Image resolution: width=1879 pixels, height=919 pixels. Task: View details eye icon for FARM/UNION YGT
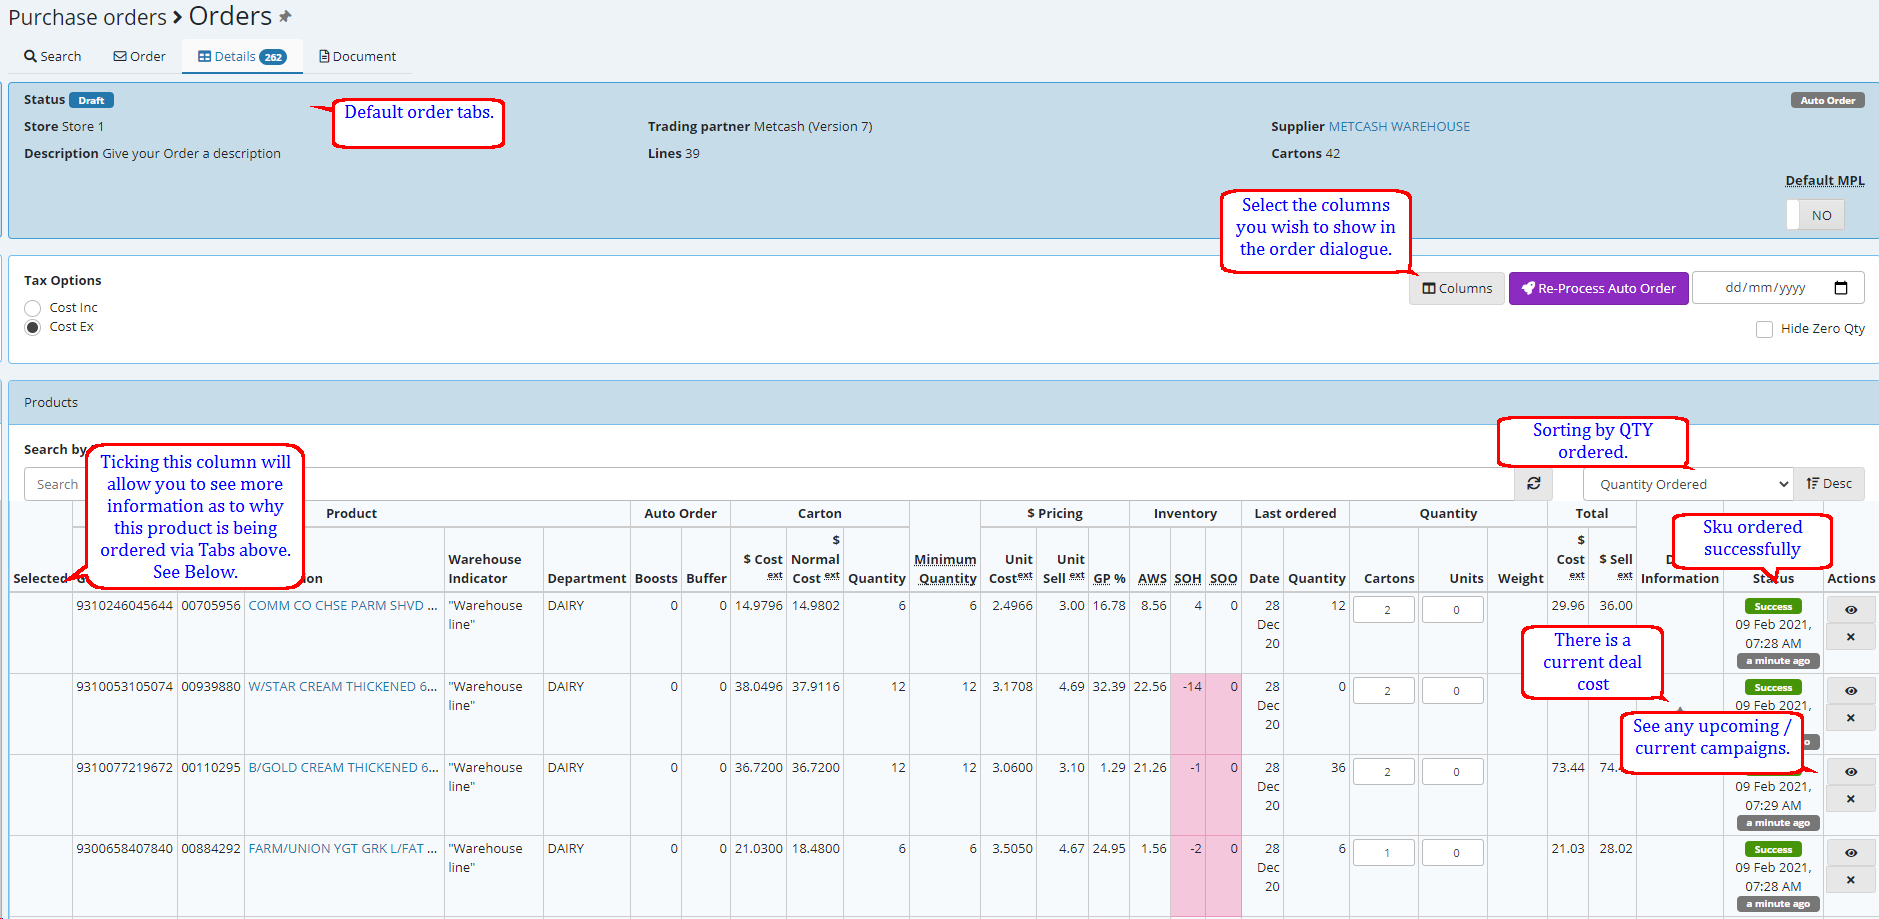point(1851,853)
